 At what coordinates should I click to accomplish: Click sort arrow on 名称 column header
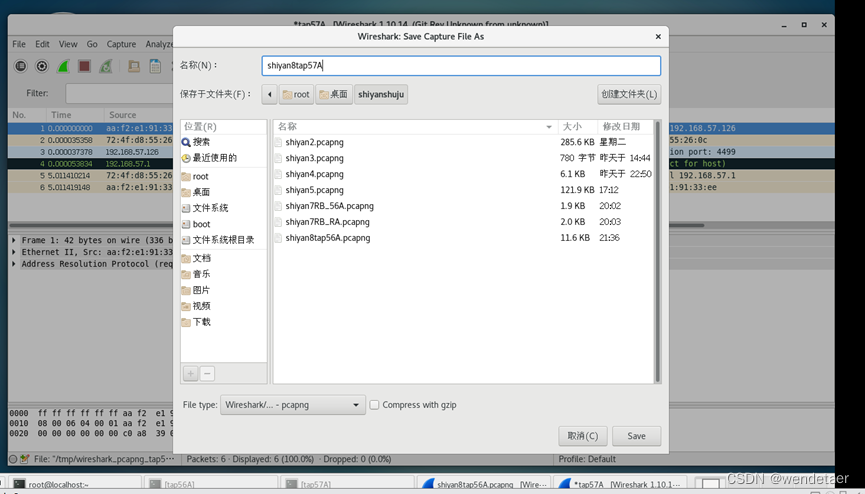pyautogui.click(x=549, y=127)
